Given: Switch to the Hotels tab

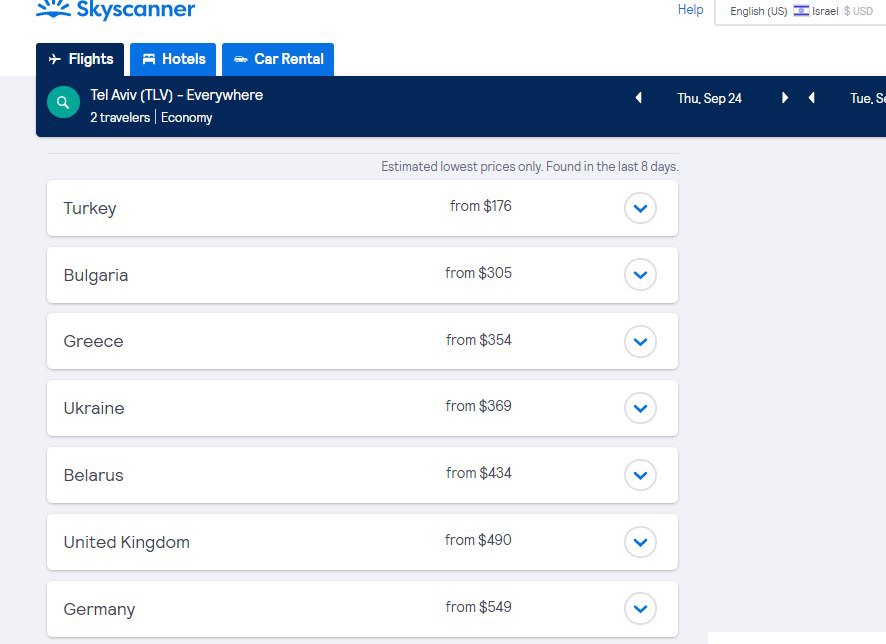Looking at the screenshot, I should click(173, 59).
